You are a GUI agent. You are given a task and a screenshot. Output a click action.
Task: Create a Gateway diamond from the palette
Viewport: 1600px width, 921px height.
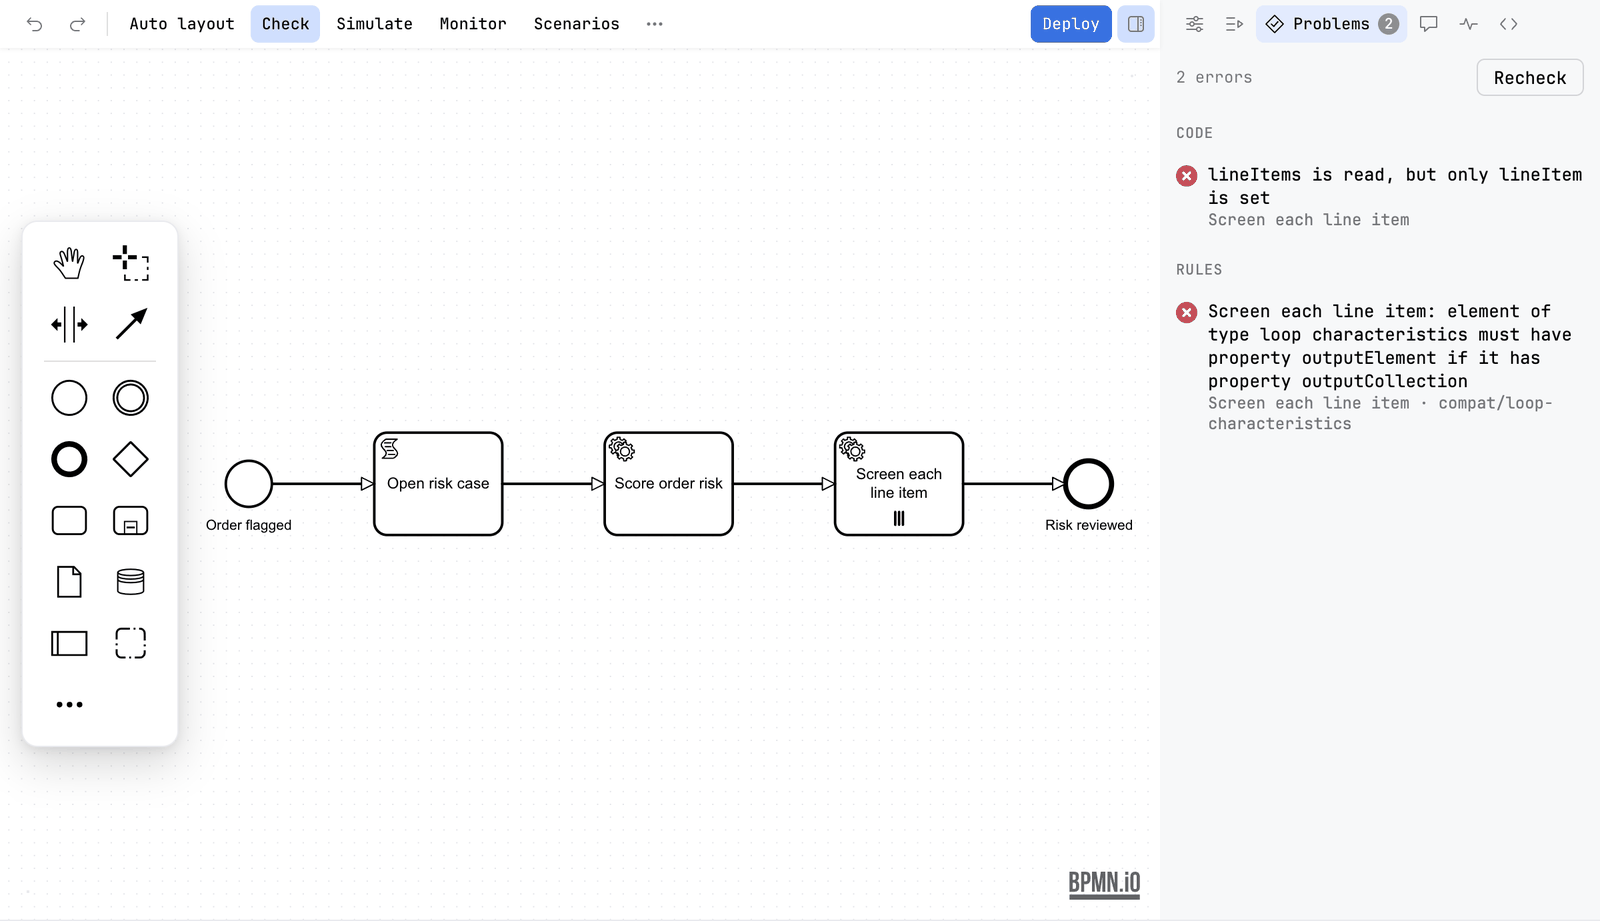131,460
